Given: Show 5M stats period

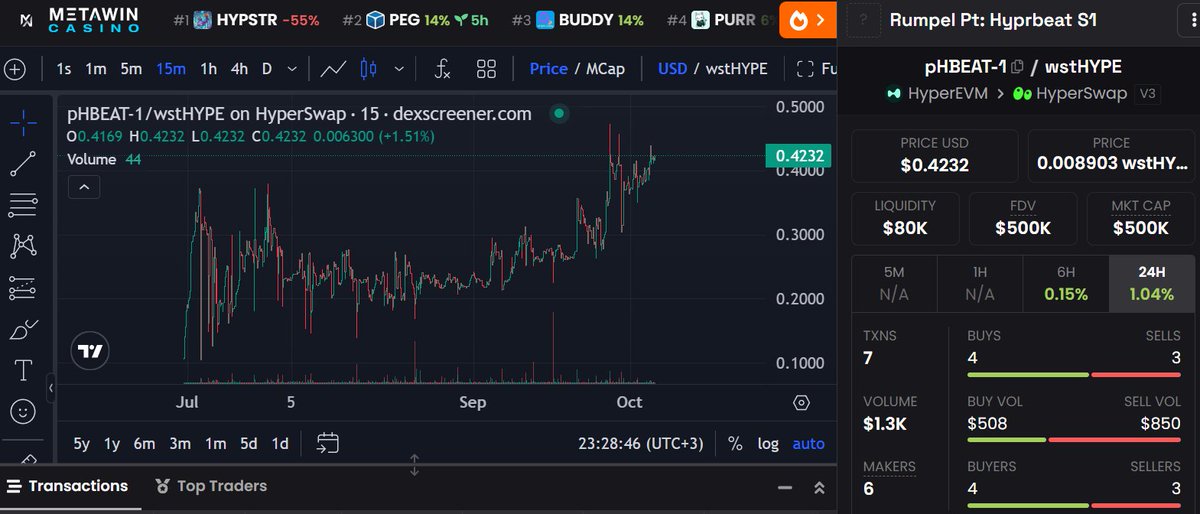Looking at the screenshot, I should pos(894,283).
